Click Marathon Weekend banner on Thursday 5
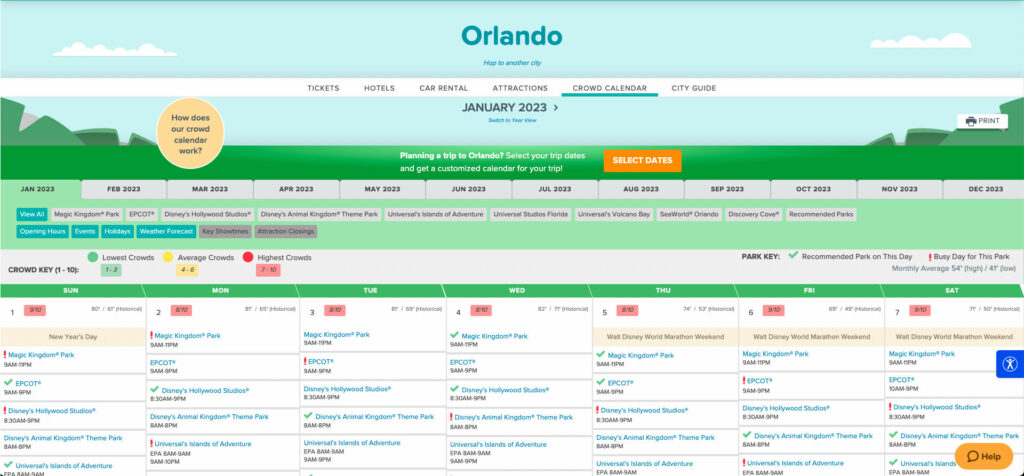The width and height of the screenshot is (1024, 476). pyautogui.click(x=665, y=337)
